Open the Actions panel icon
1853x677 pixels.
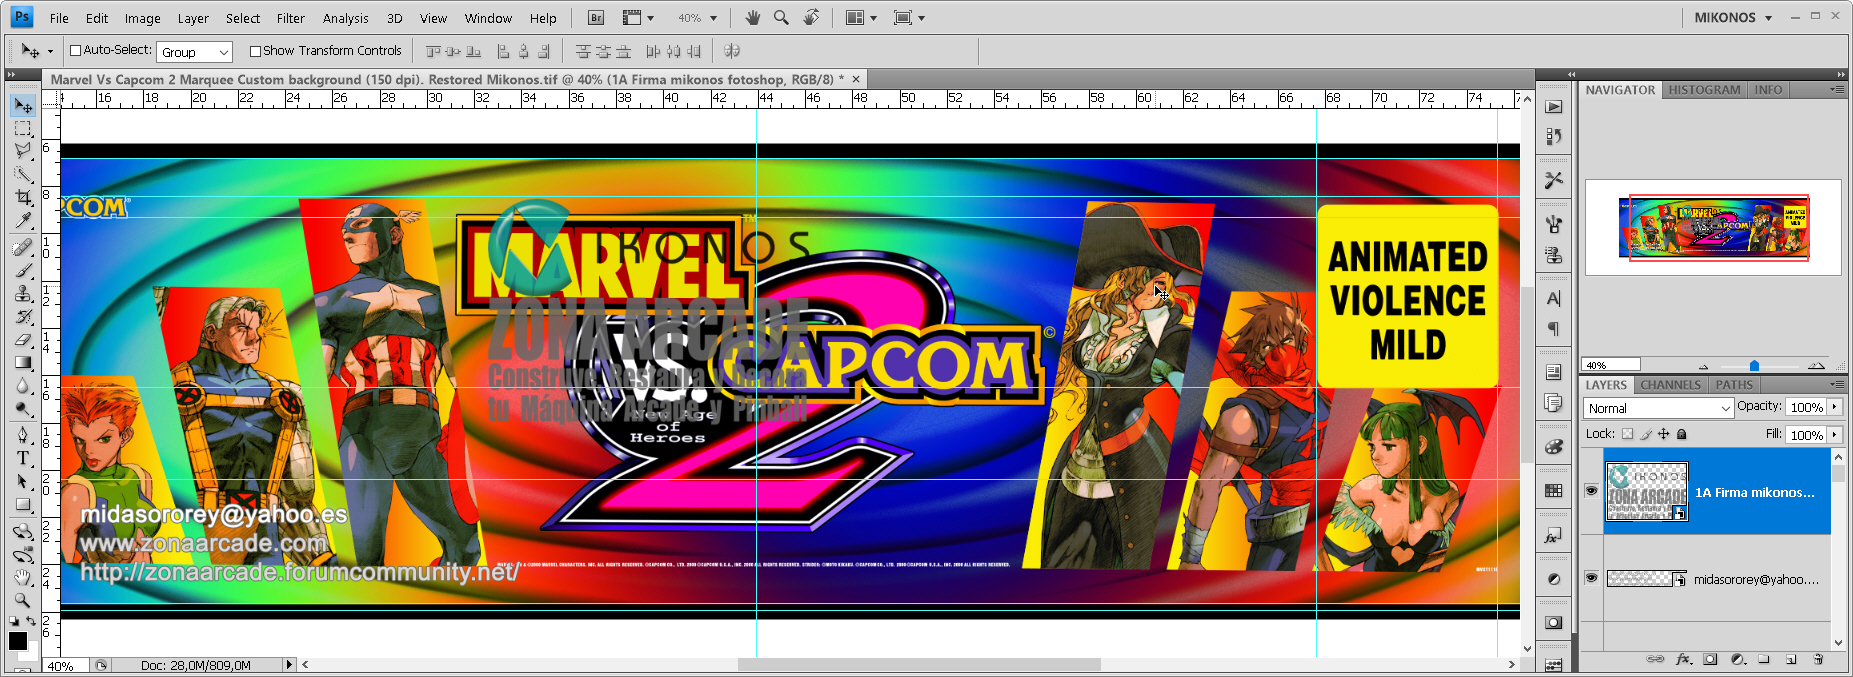point(1553,107)
